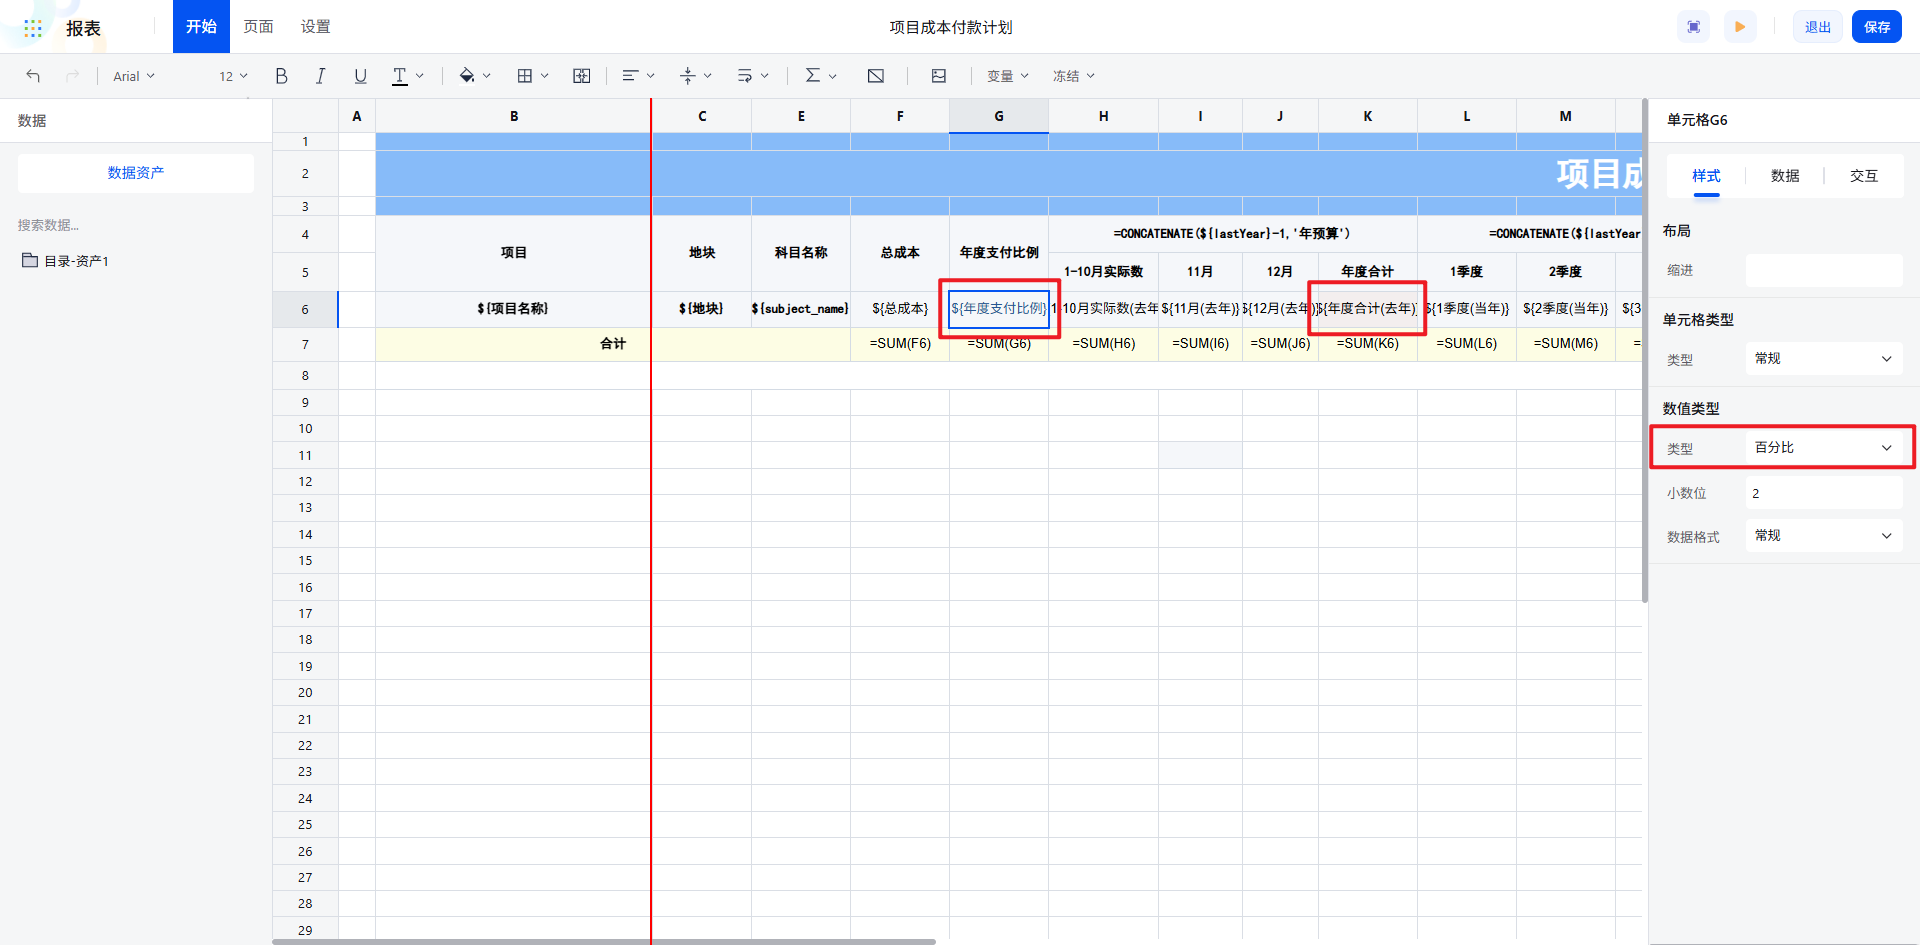Click the insert image icon
The height and width of the screenshot is (945, 1920).
[938, 76]
